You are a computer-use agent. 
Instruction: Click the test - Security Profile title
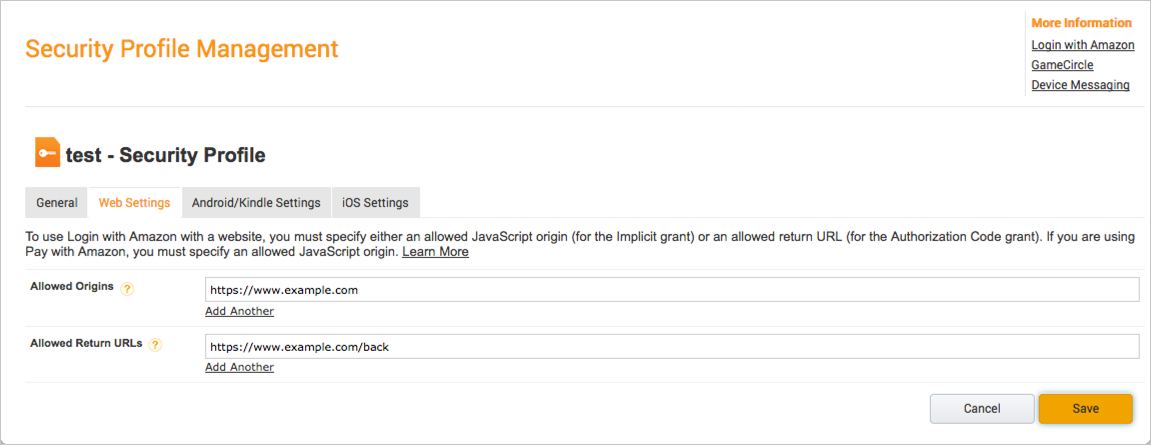[165, 155]
